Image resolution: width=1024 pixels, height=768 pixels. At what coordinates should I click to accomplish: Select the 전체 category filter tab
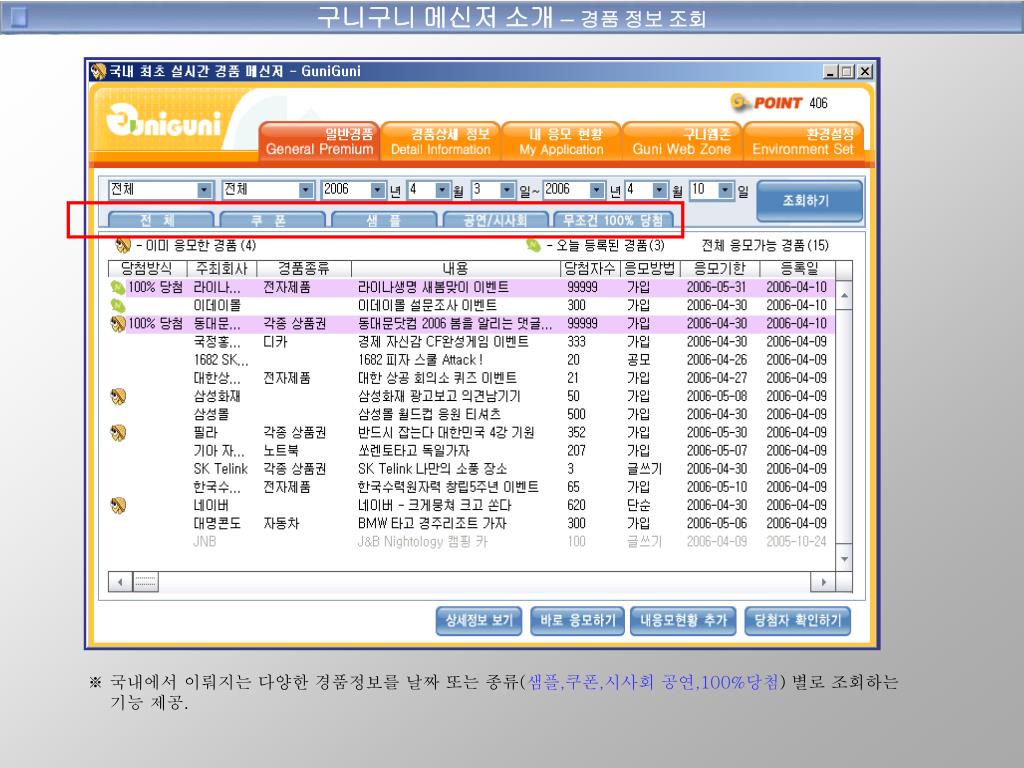coord(160,220)
